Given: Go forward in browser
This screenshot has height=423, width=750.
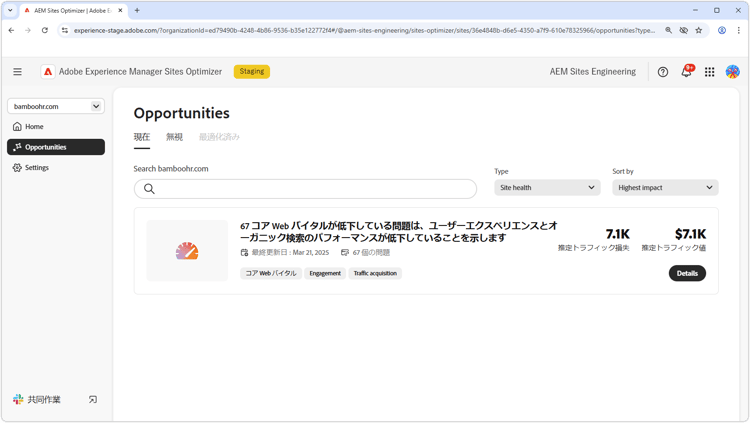Looking at the screenshot, I should 28,30.
